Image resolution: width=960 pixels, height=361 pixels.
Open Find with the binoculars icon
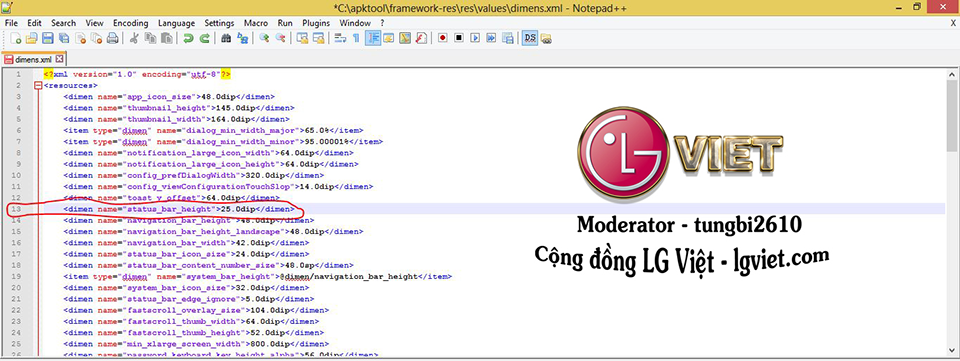pos(227,38)
